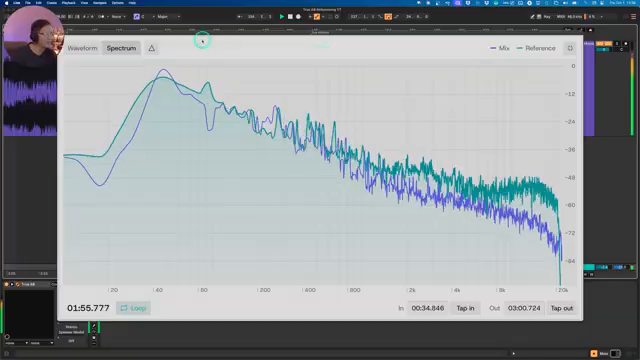This screenshot has height=360, width=640.
Task: Click the 01:55.777 playback time display
Action: pyautogui.click(x=88, y=308)
